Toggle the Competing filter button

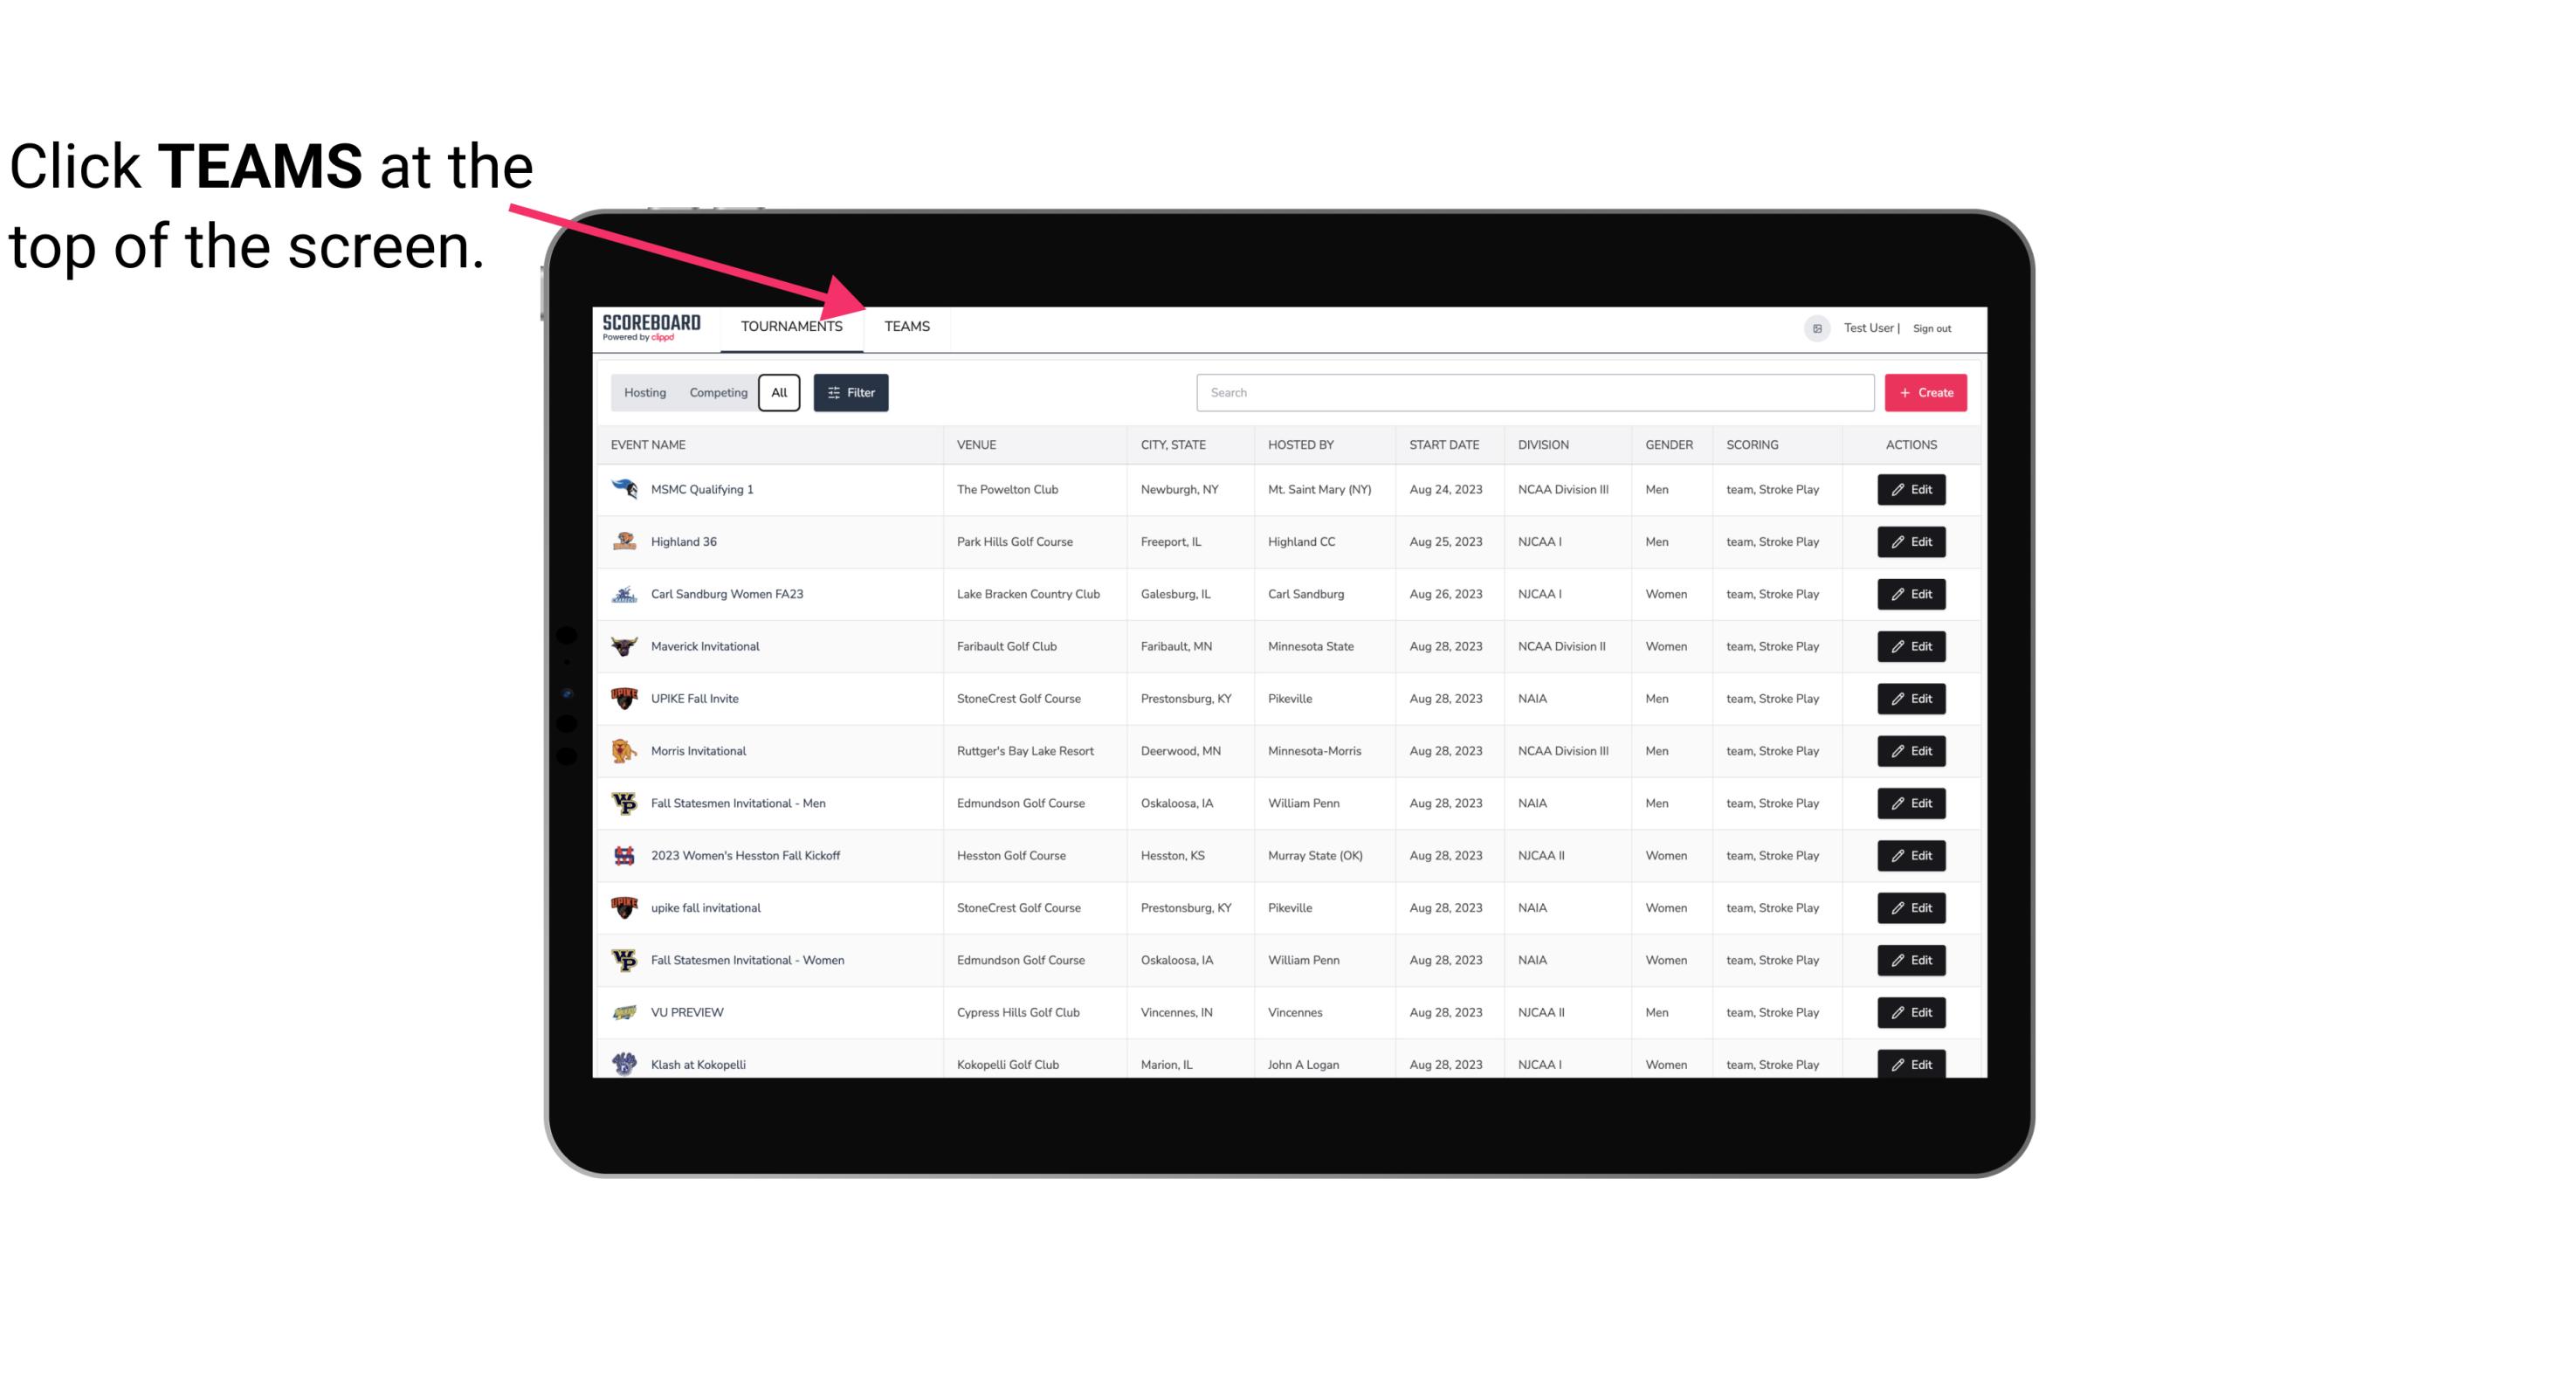tap(715, 393)
